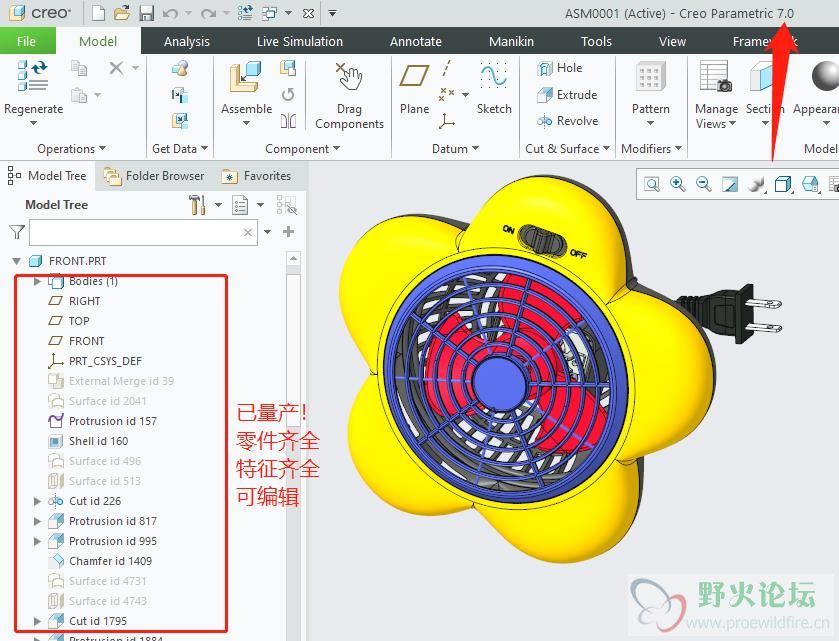This screenshot has width=839, height=641.
Task: Select TOP datum plane in tree
Action: point(69,321)
